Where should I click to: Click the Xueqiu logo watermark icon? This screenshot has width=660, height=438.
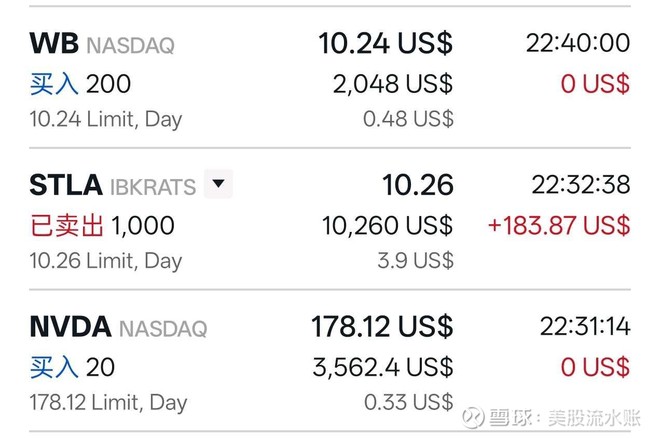coord(473,415)
